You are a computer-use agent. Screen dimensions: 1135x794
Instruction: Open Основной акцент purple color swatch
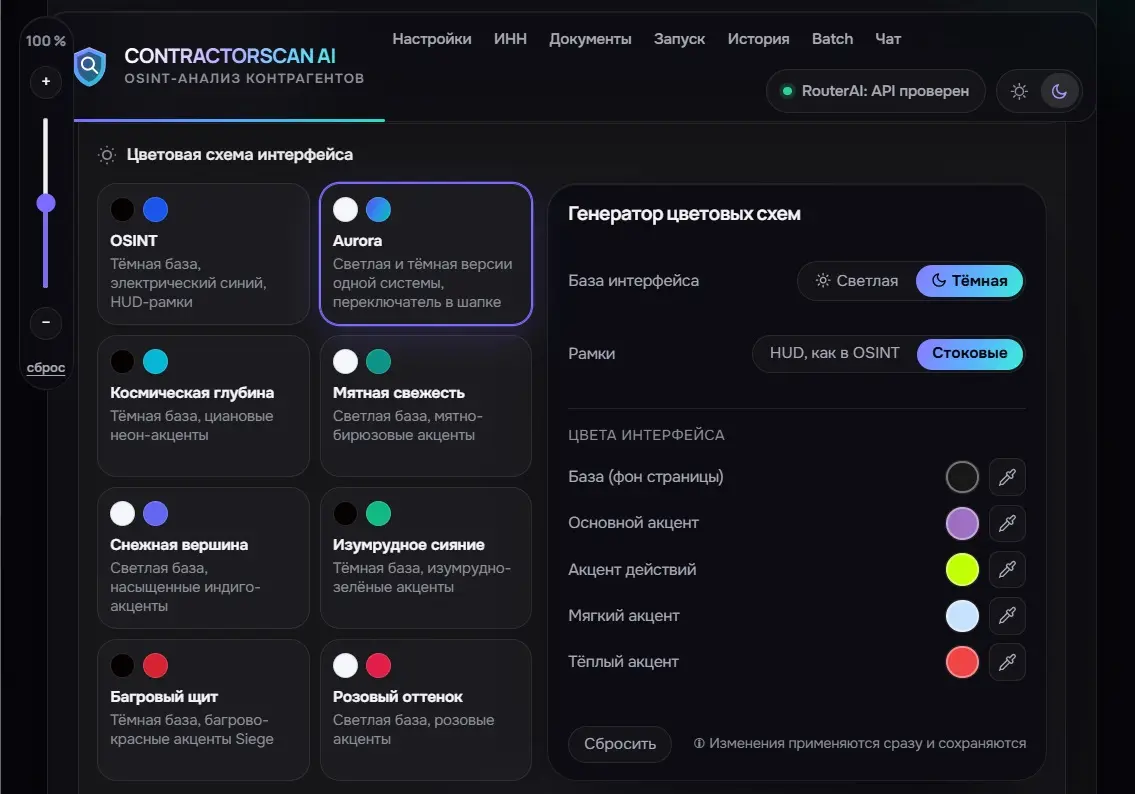[x=962, y=523]
